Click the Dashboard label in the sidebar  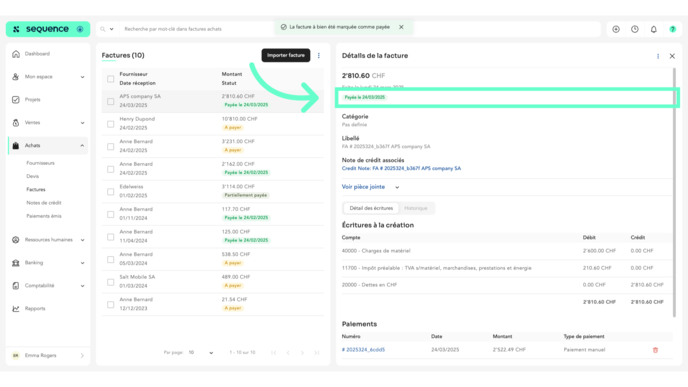(37, 54)
